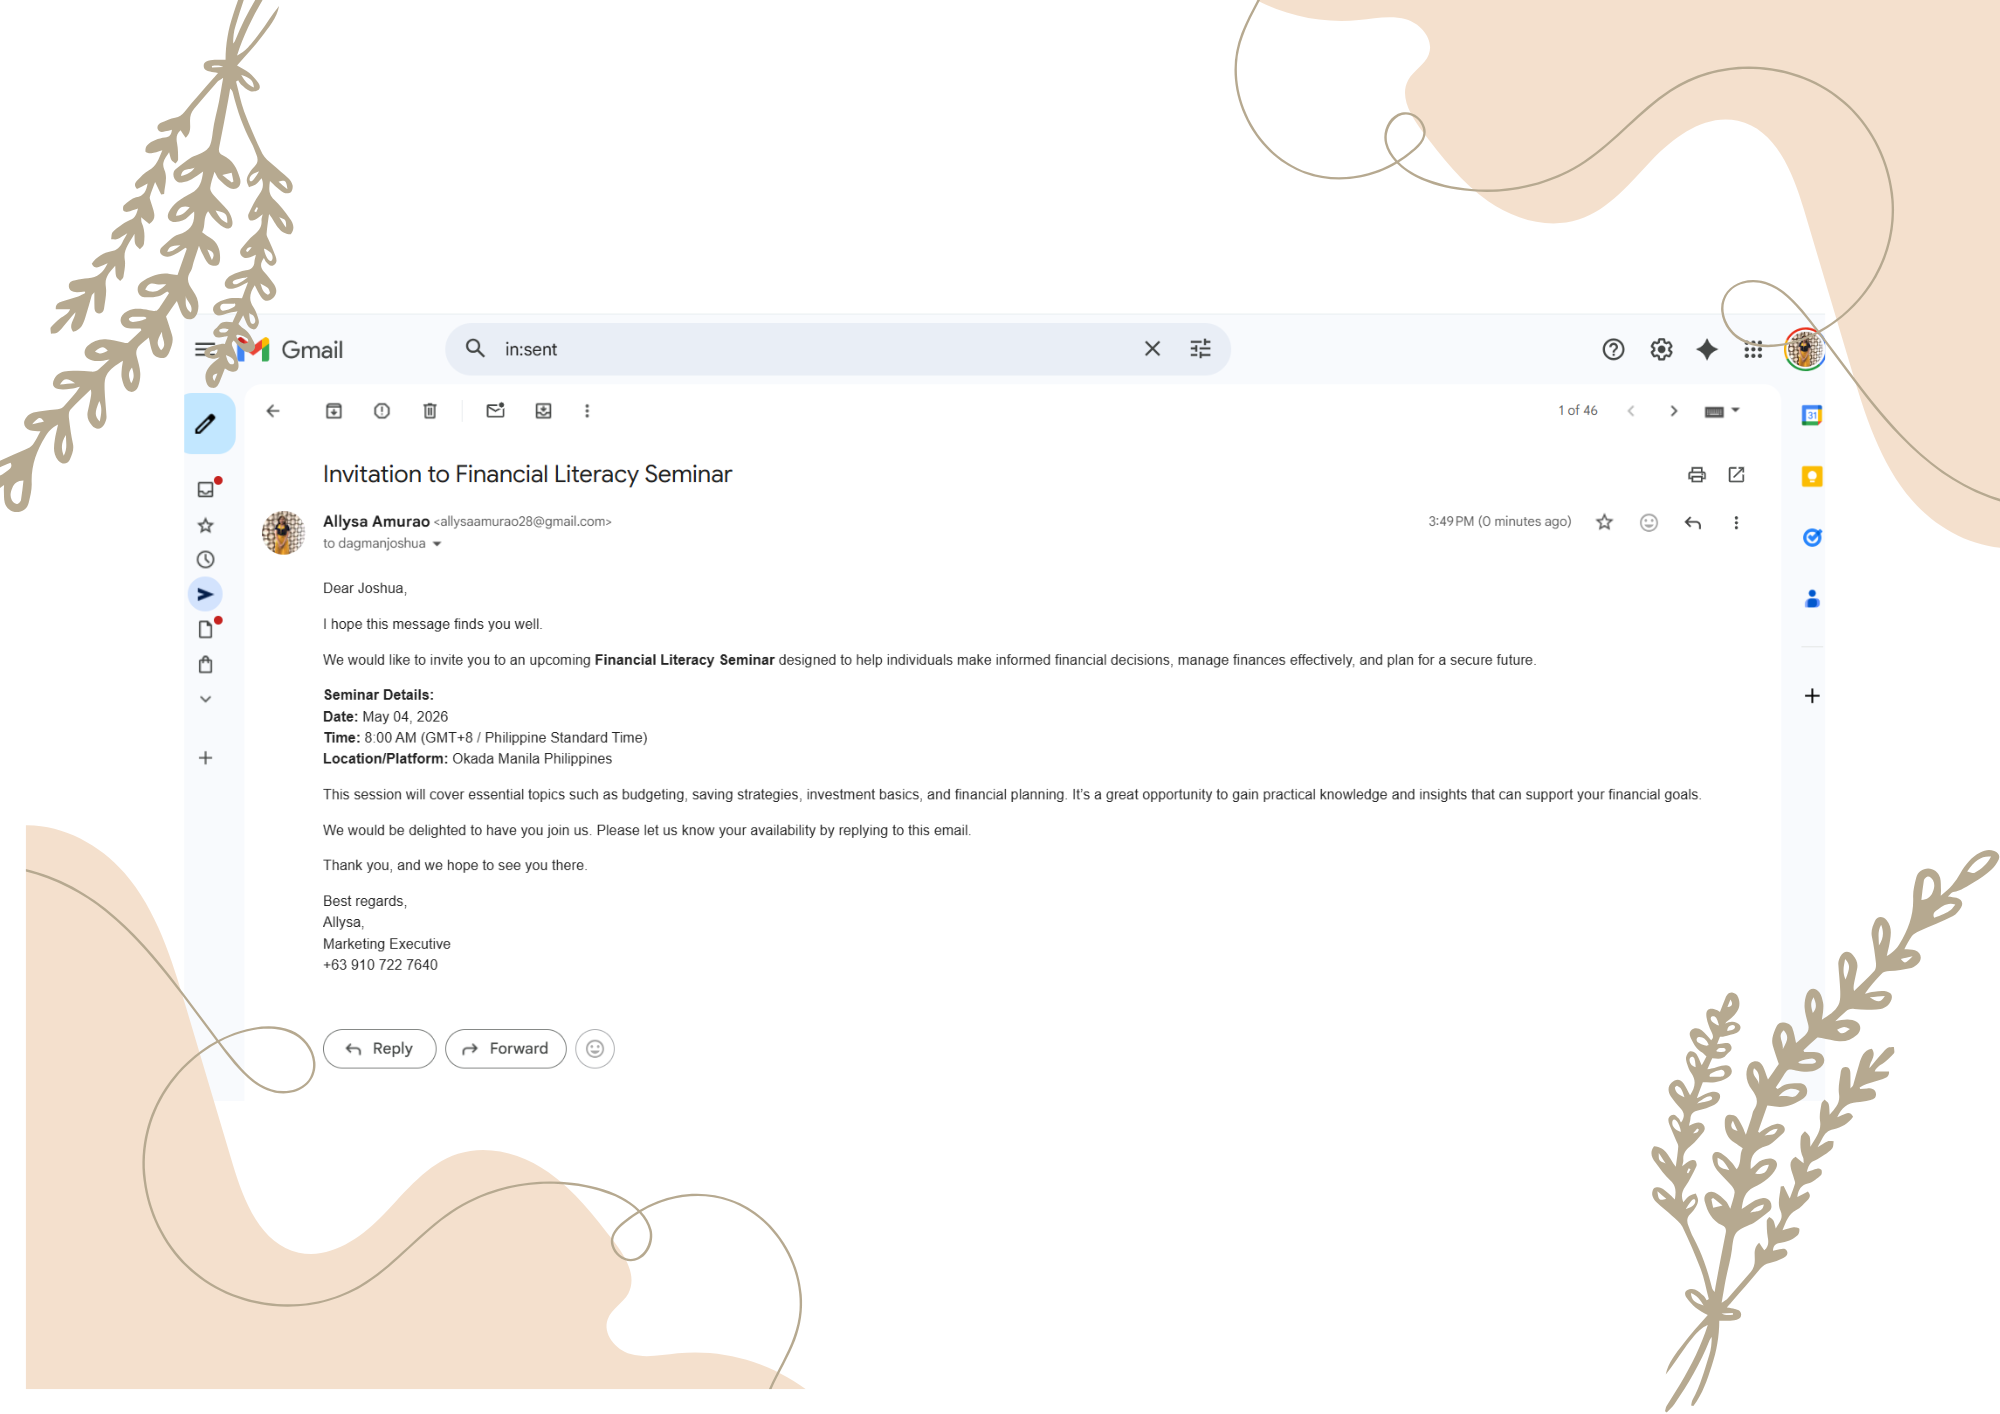Open the input tools keyboard dropdown
The height and width of the screenshot is (1414, 2000).
pos(1722,411)
